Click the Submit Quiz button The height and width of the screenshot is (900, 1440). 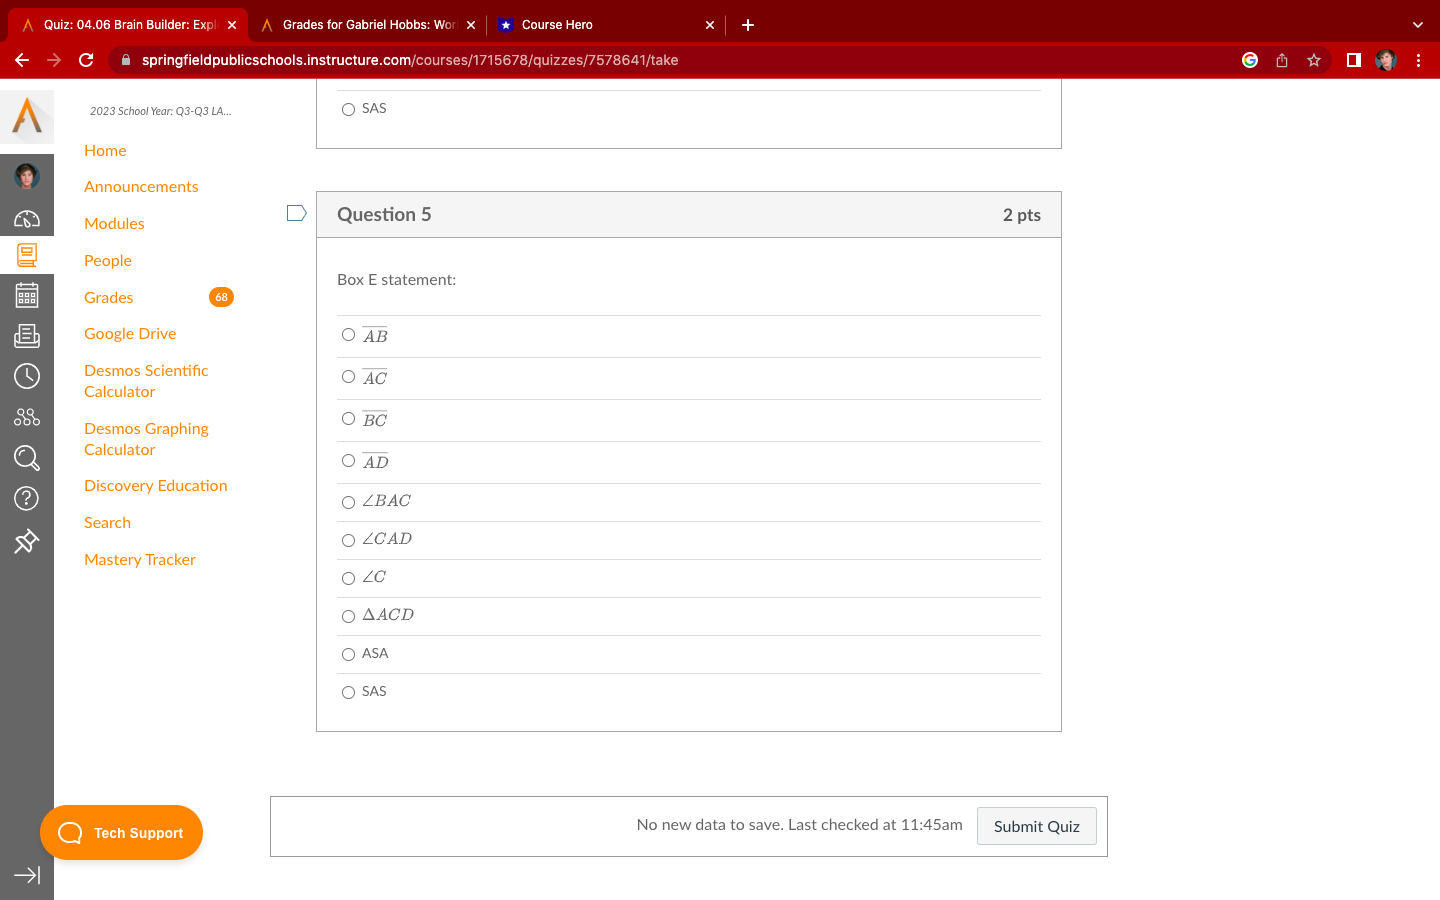pos(1036,826)
